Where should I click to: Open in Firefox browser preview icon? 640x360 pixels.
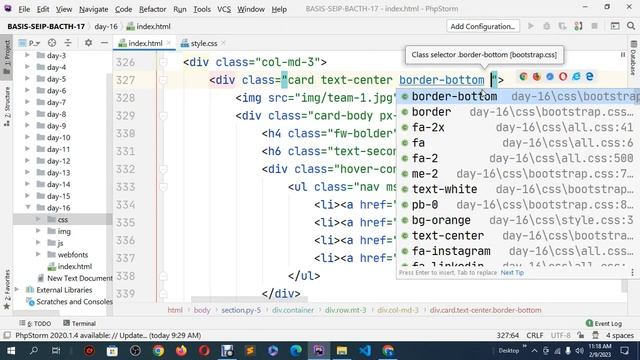[536, 76]
